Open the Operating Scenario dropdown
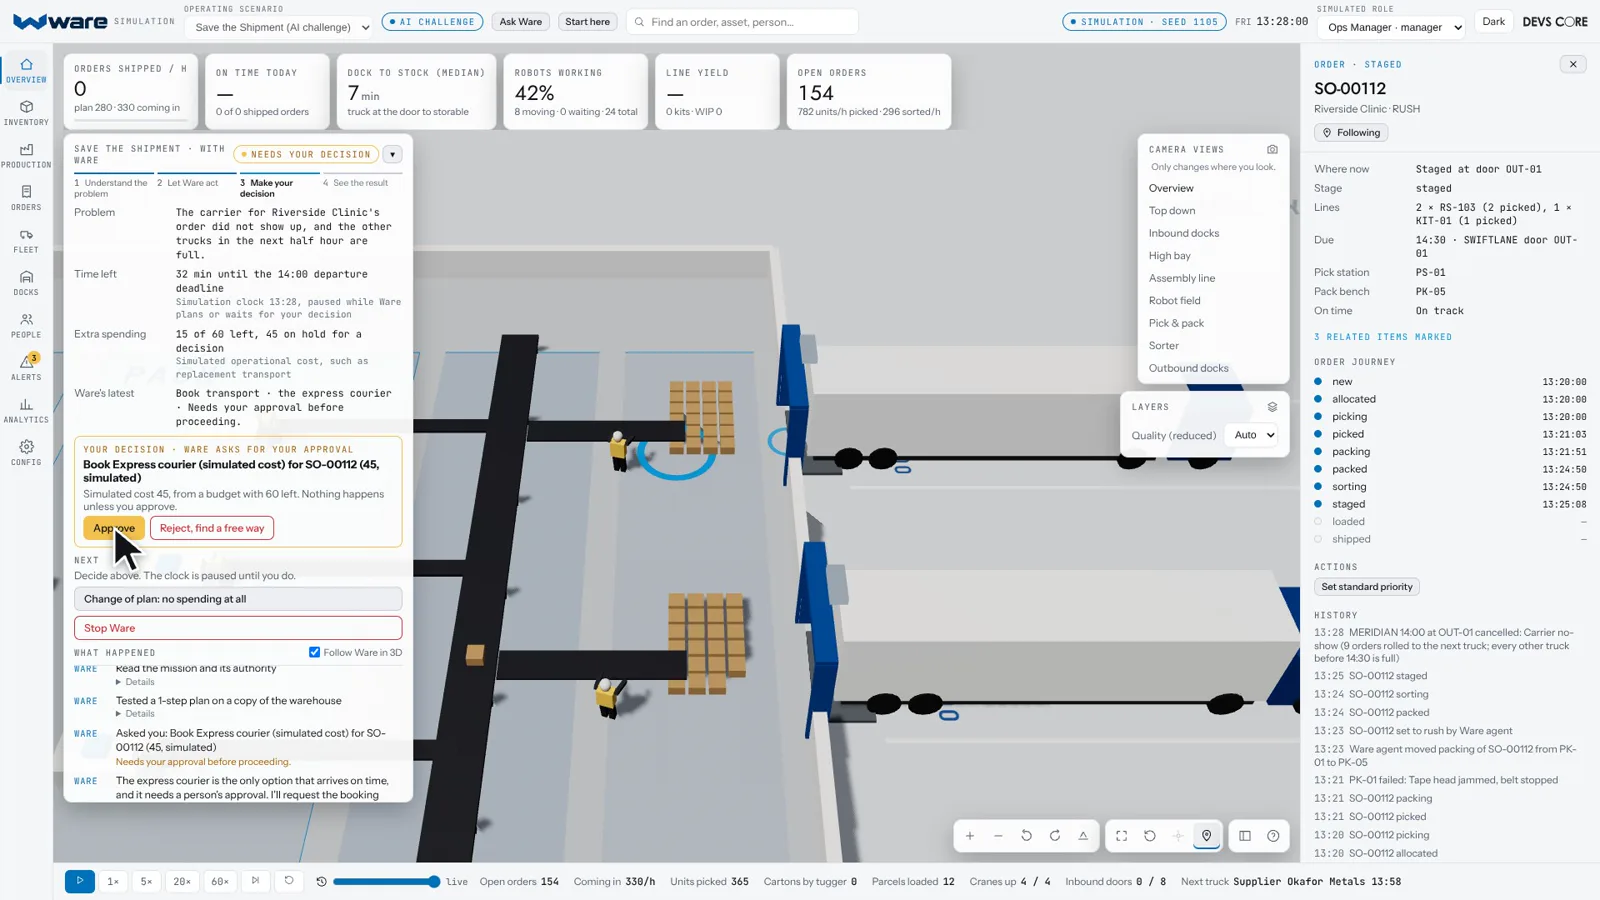Viewport: 1600px width, 900px height. (280, 27)
